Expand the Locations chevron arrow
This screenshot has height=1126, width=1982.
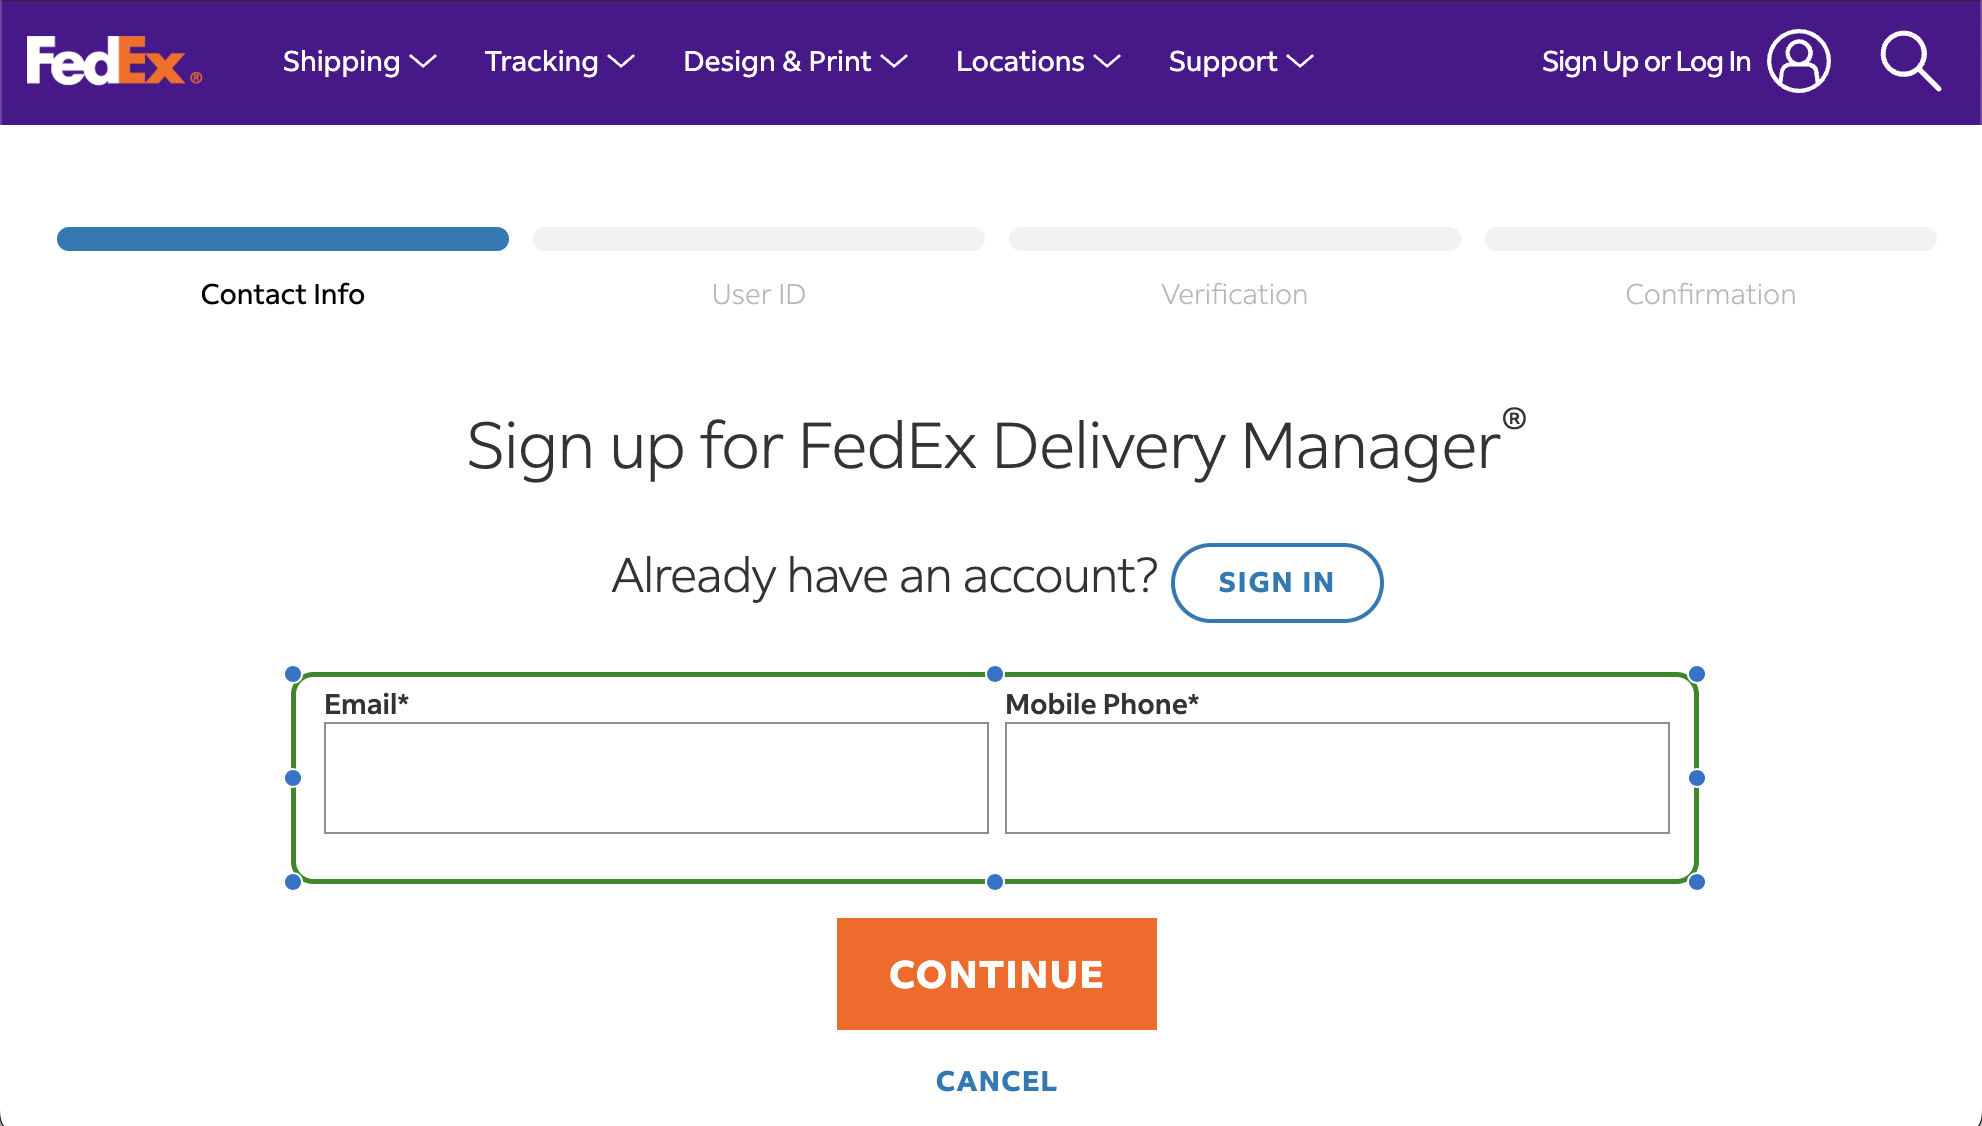point(1107,62)
